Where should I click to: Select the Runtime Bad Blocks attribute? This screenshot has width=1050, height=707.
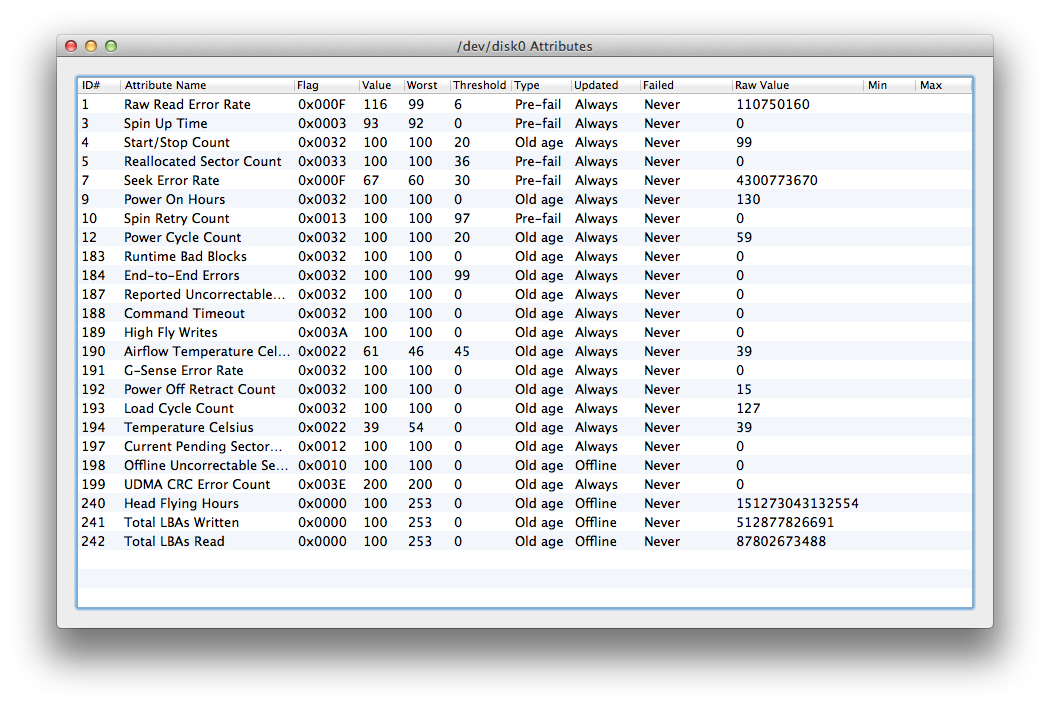pos(525,256)
